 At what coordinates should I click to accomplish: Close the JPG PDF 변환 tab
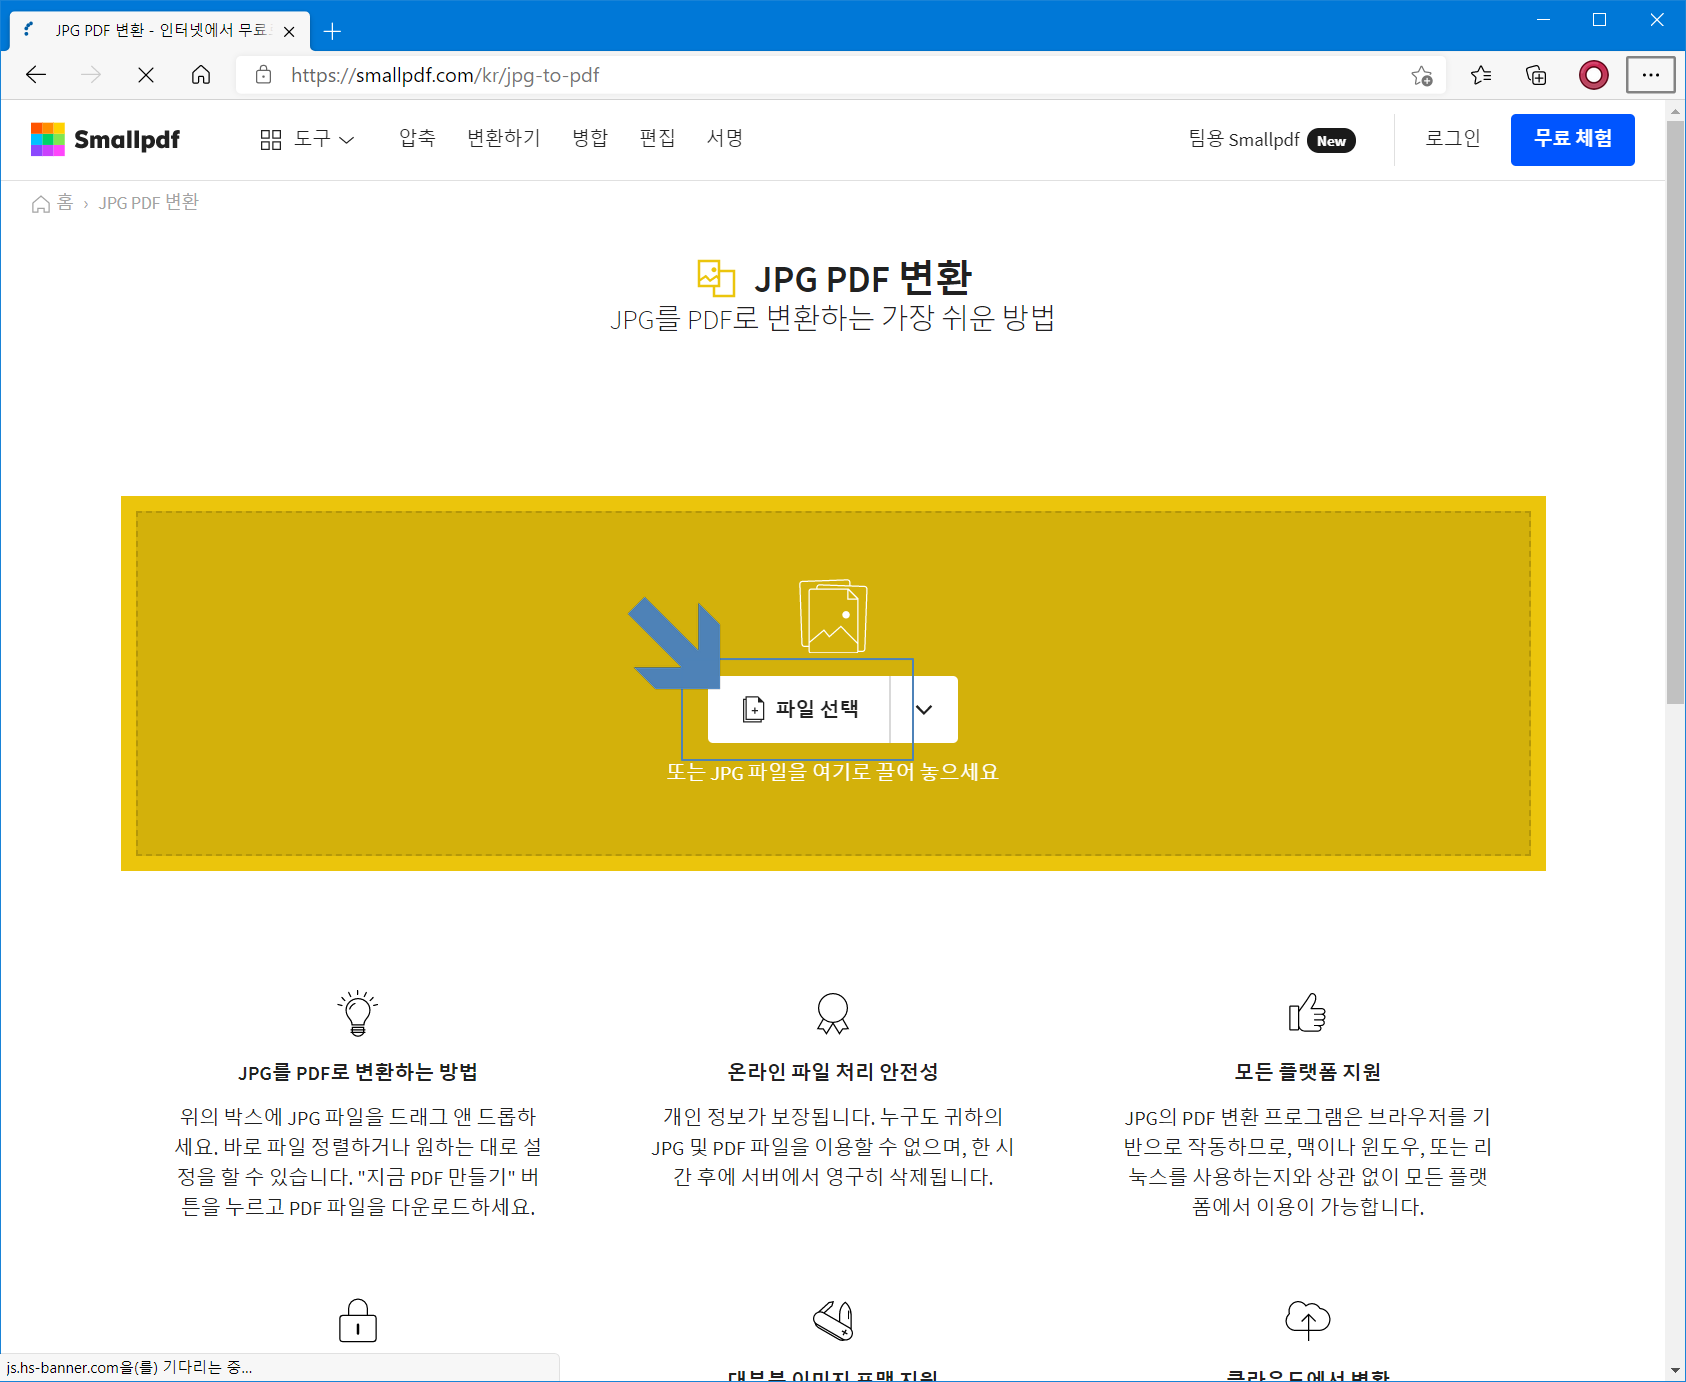point(289,31)
